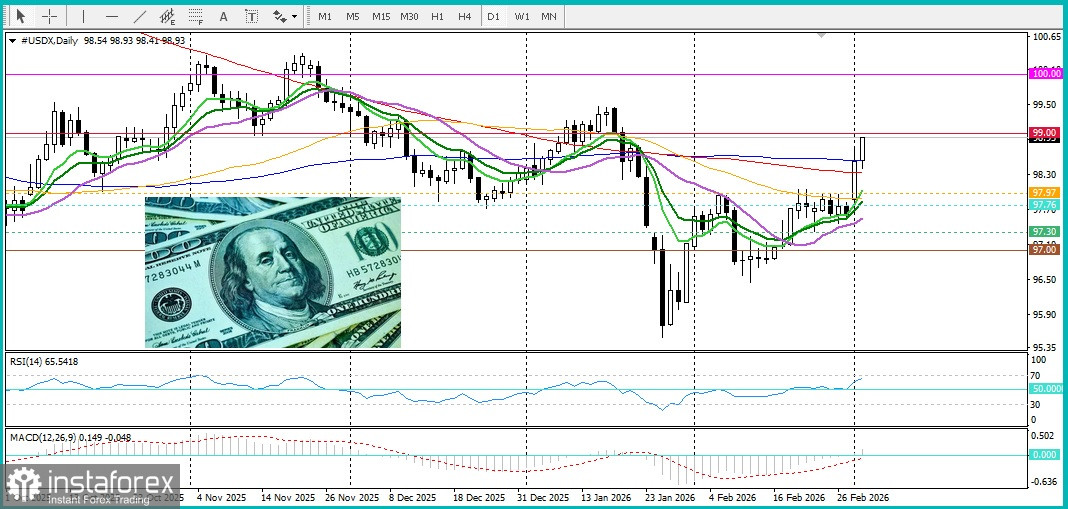Select the equidistant channel tool
Image resolution: width=1068 pixels, height=509 pixels.
(x=168, y=17)
